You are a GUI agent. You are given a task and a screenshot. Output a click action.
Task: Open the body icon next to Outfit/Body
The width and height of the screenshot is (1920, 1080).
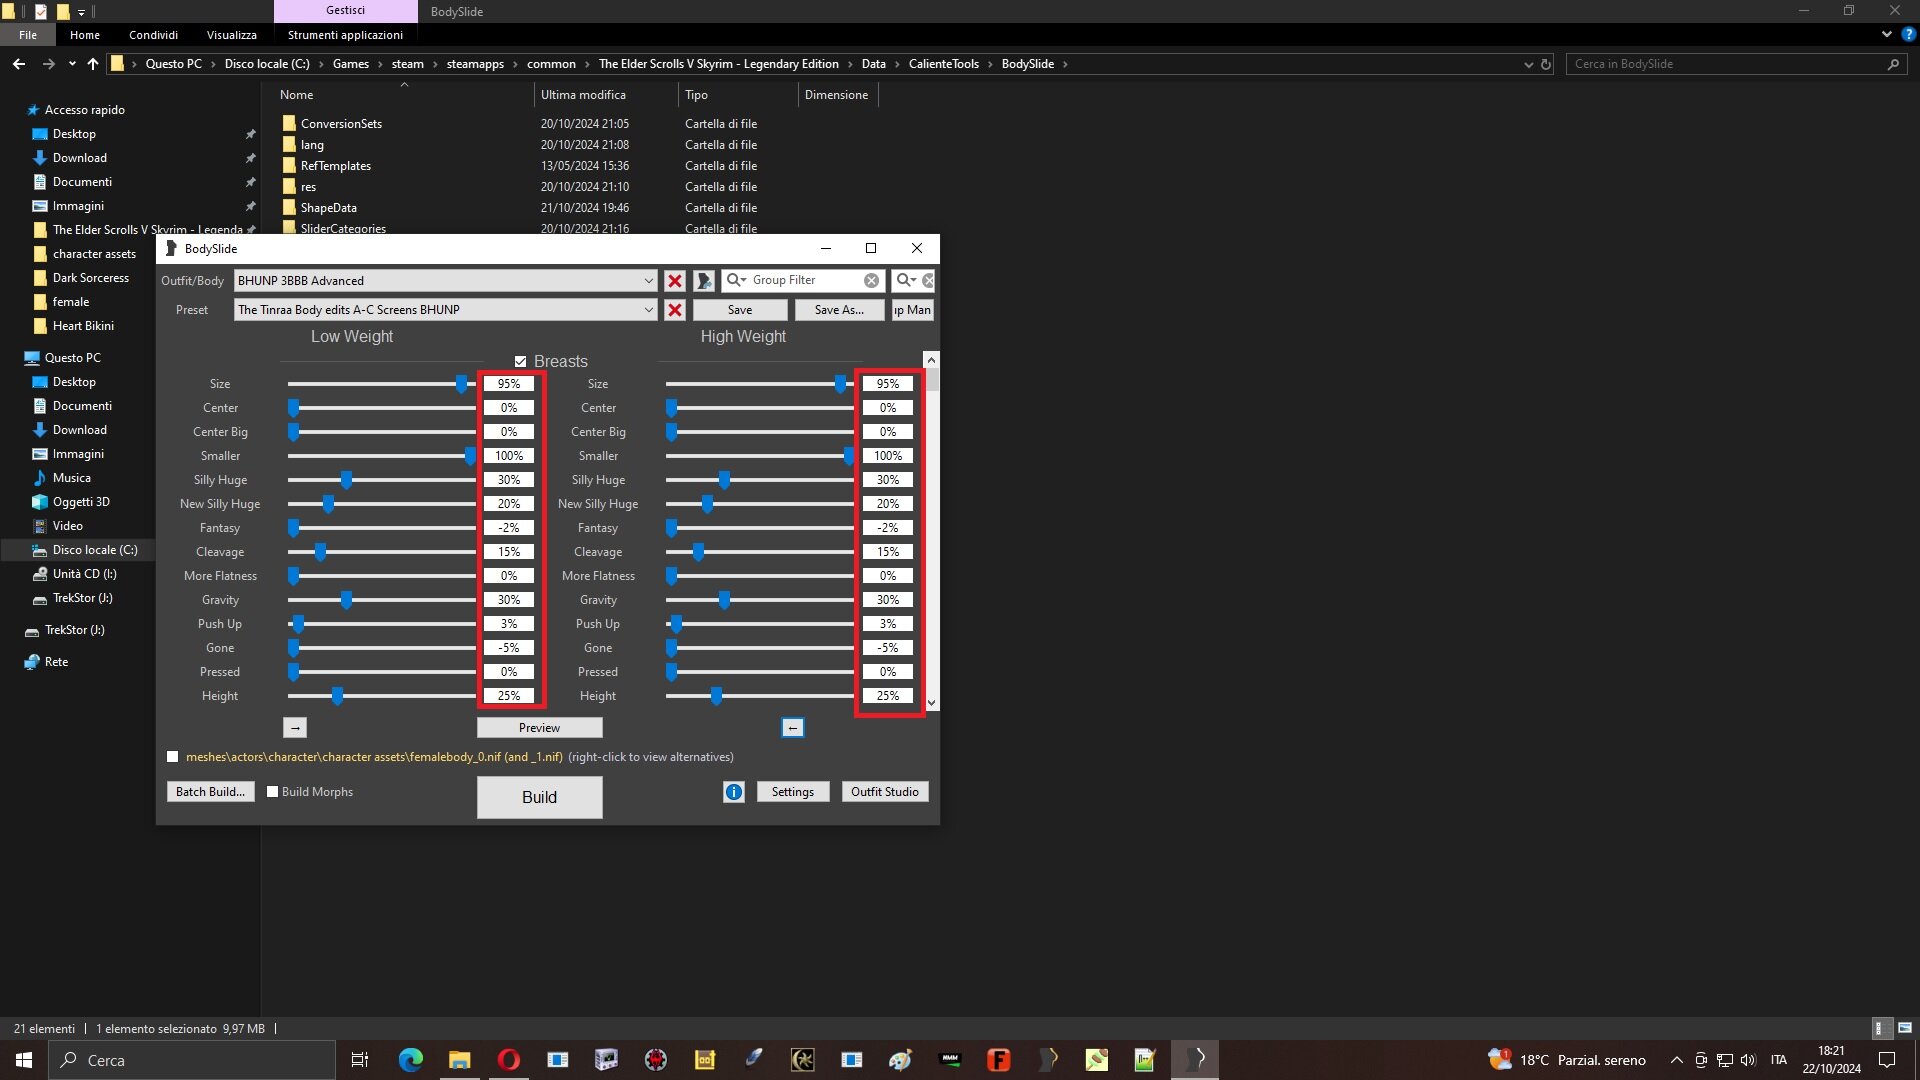704,281
